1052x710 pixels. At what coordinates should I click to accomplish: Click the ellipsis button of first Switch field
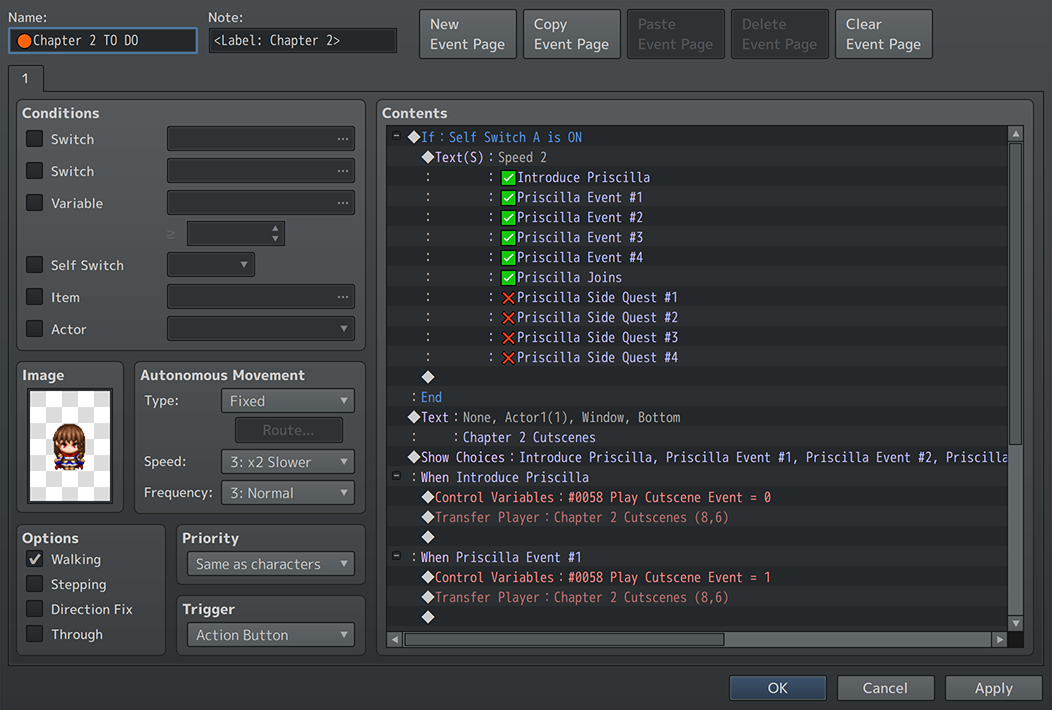pyautogui.click(x=343, y=139)
